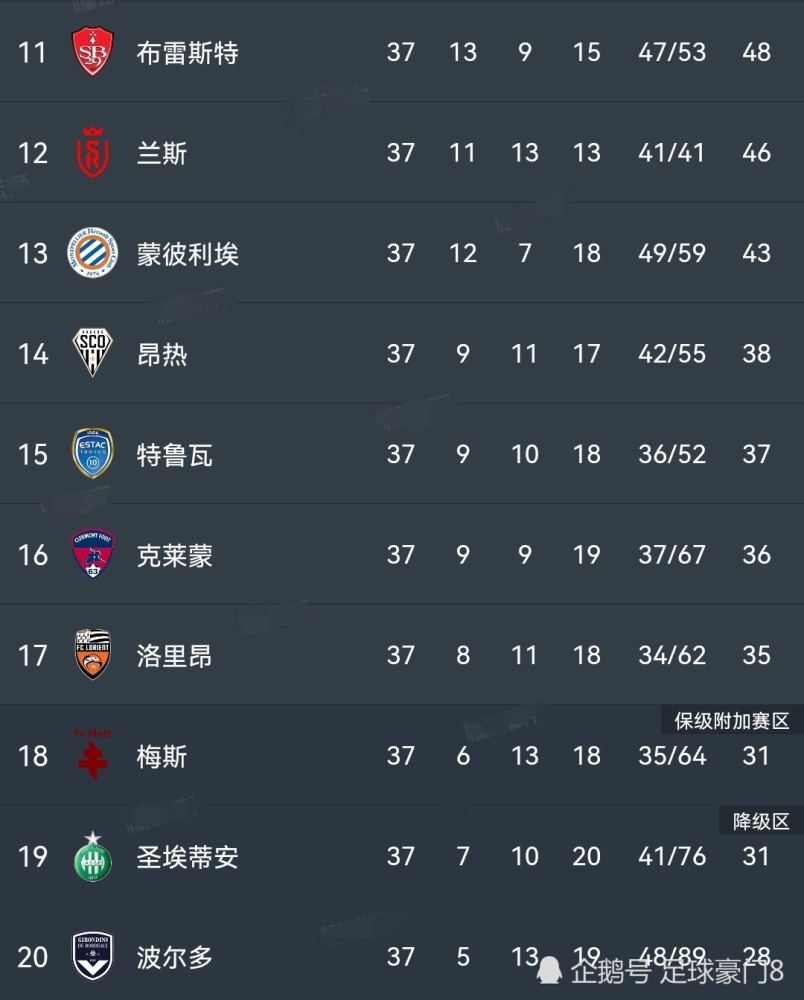
Task: Tap the Saint-Étienne green badge
Action: [x=93, y=857]
